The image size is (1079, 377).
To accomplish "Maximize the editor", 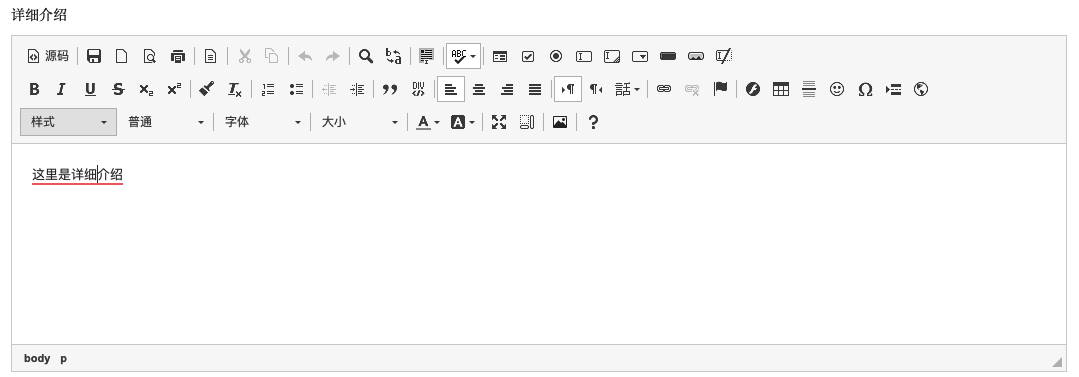I will [x=499, y=122].
